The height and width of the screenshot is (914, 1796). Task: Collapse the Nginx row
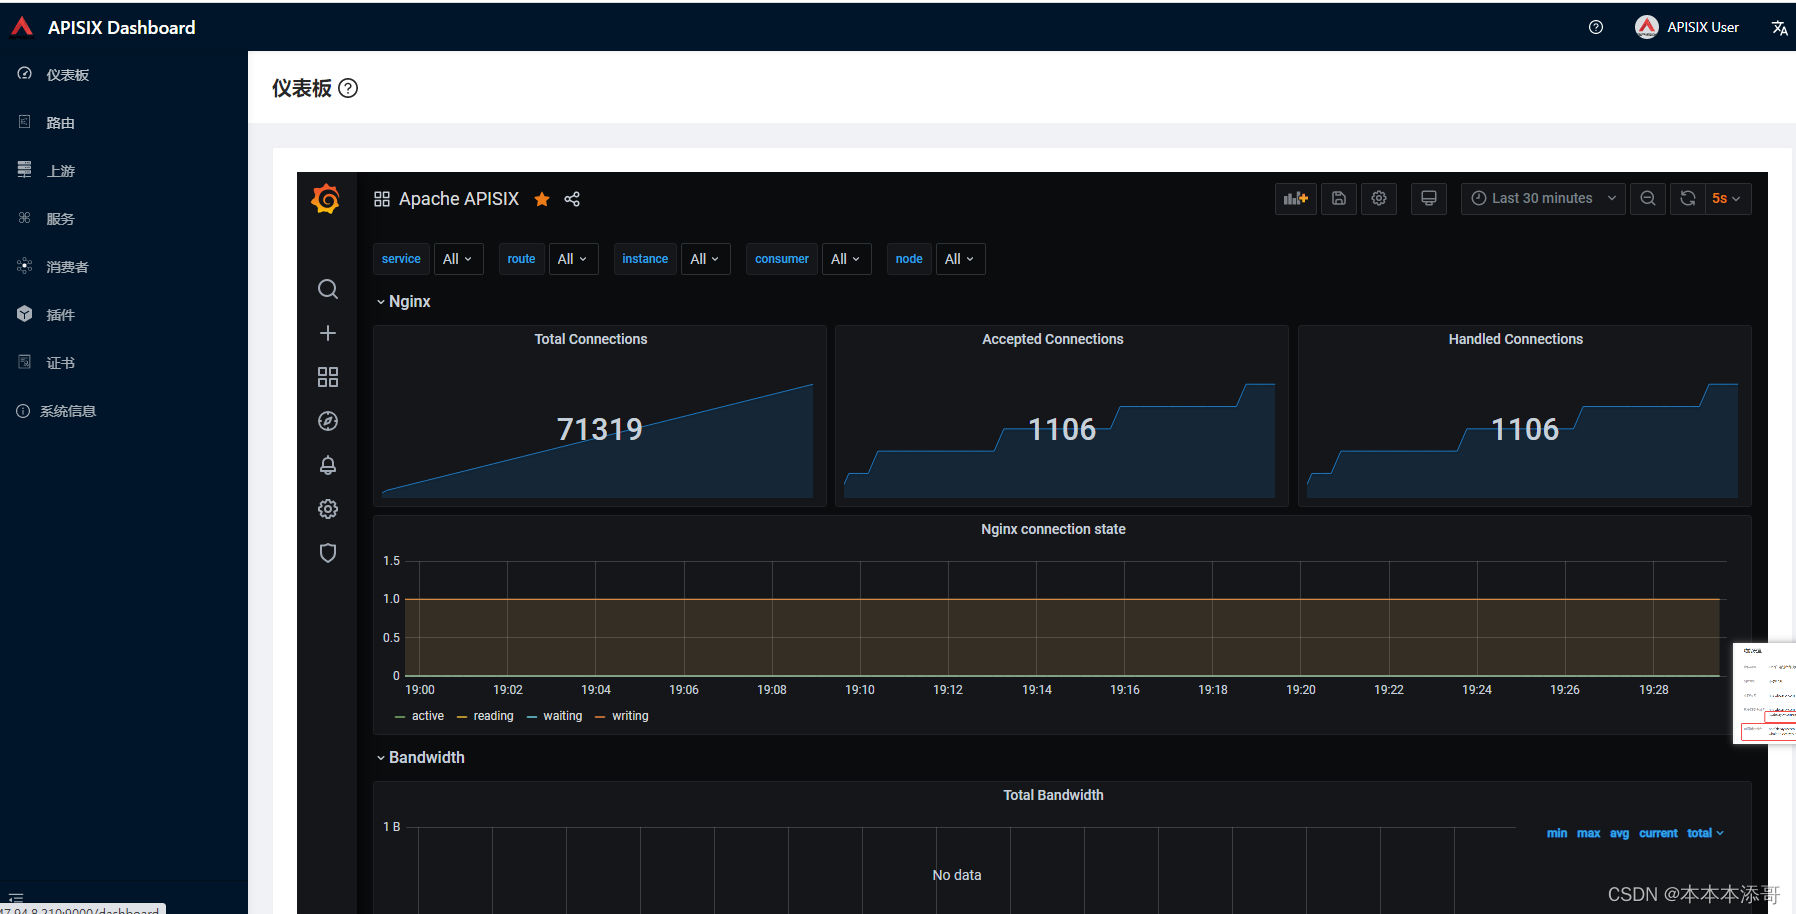[404, 301]
